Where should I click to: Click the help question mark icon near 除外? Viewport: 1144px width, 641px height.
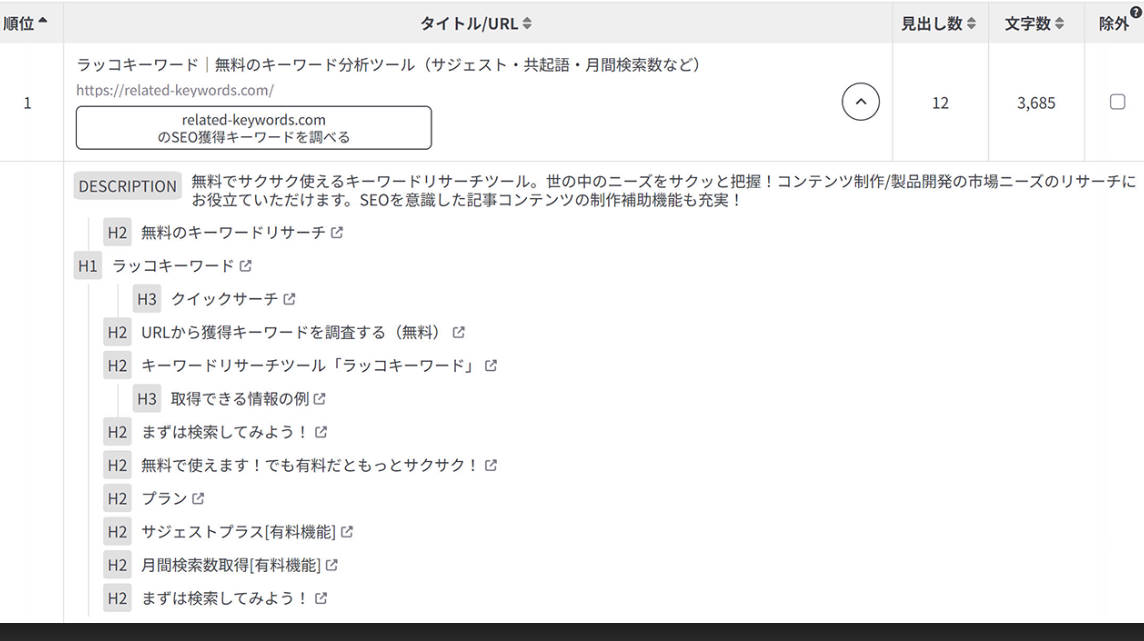click(1136, 12)
